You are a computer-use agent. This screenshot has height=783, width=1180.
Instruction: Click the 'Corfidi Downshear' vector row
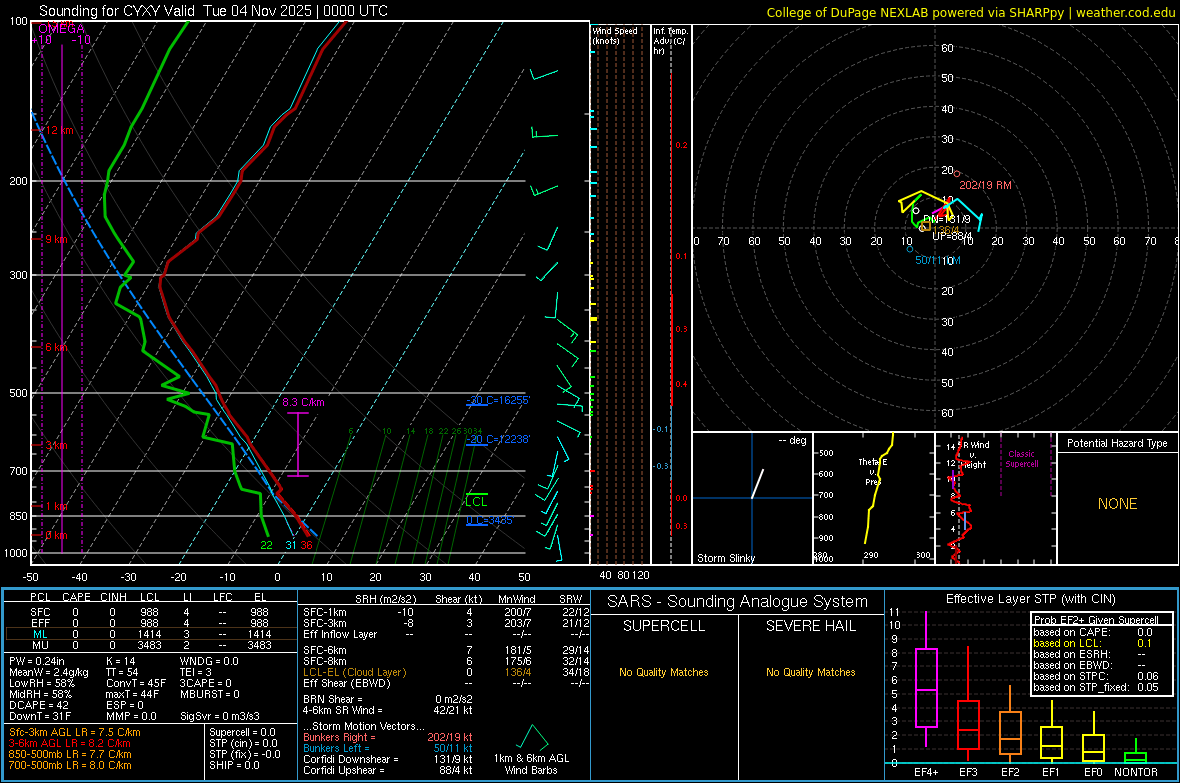click(x=388, y=759)
